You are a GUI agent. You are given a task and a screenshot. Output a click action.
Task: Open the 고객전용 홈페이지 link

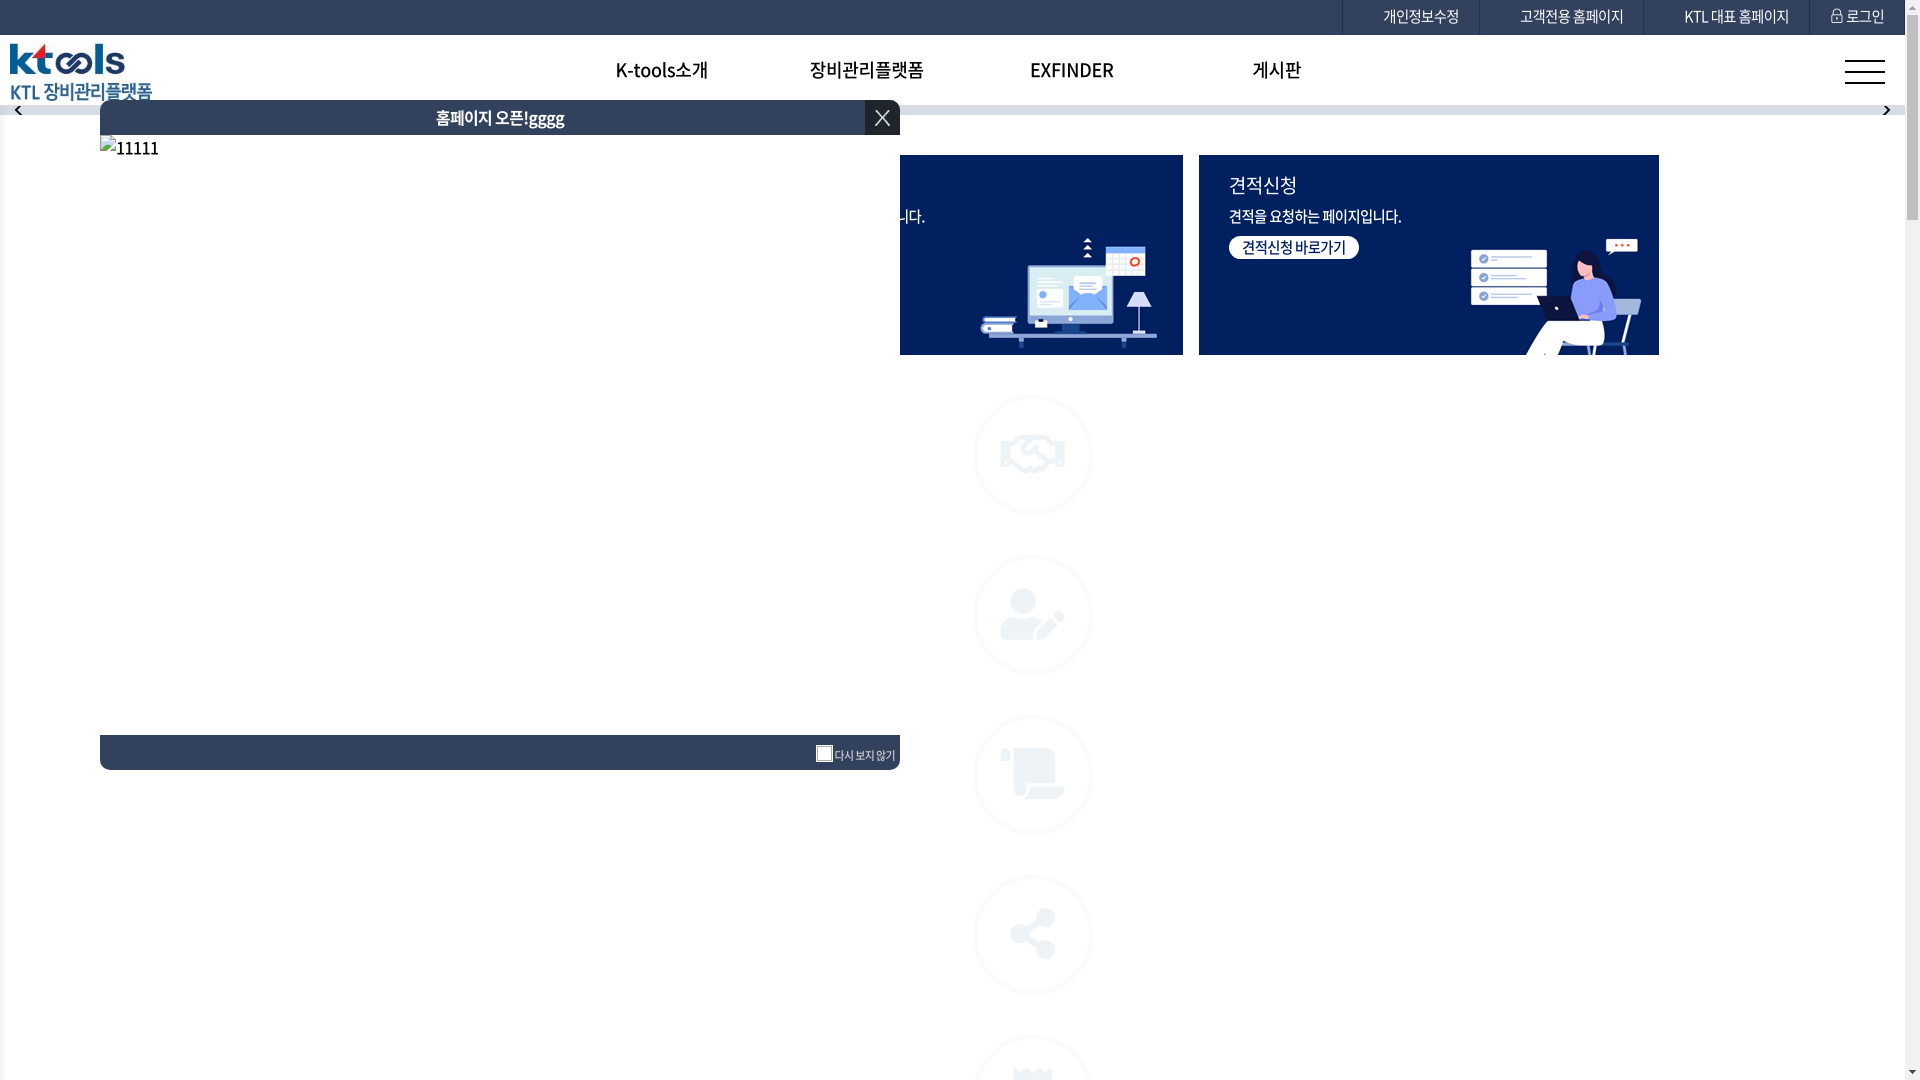(x=1571, y=17)
